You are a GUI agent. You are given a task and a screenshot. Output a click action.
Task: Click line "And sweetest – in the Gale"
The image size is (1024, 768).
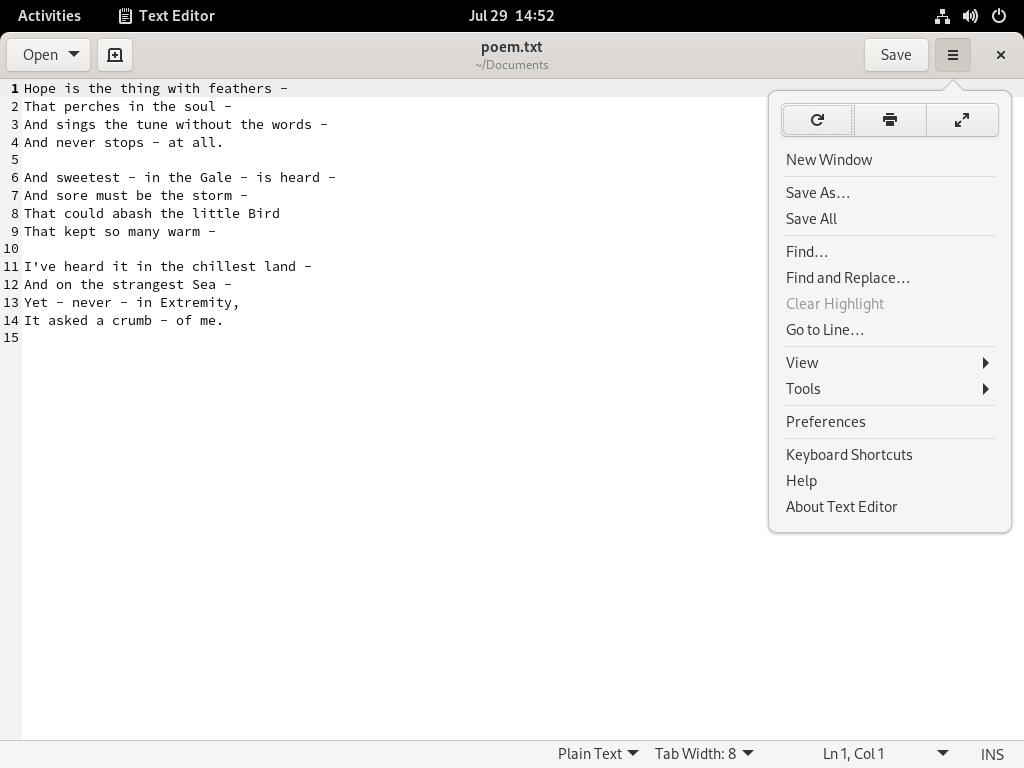[x=180, y=178]
